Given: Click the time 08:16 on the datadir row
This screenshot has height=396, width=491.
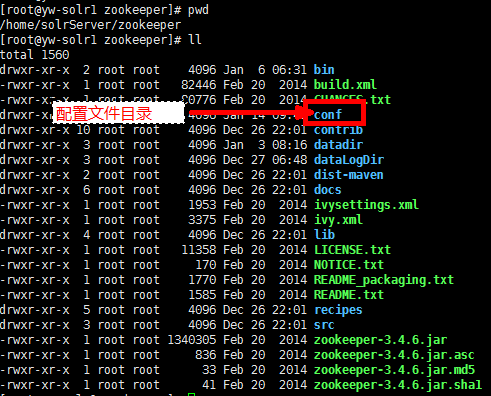Looking at the screenshot, I should 289,145.
